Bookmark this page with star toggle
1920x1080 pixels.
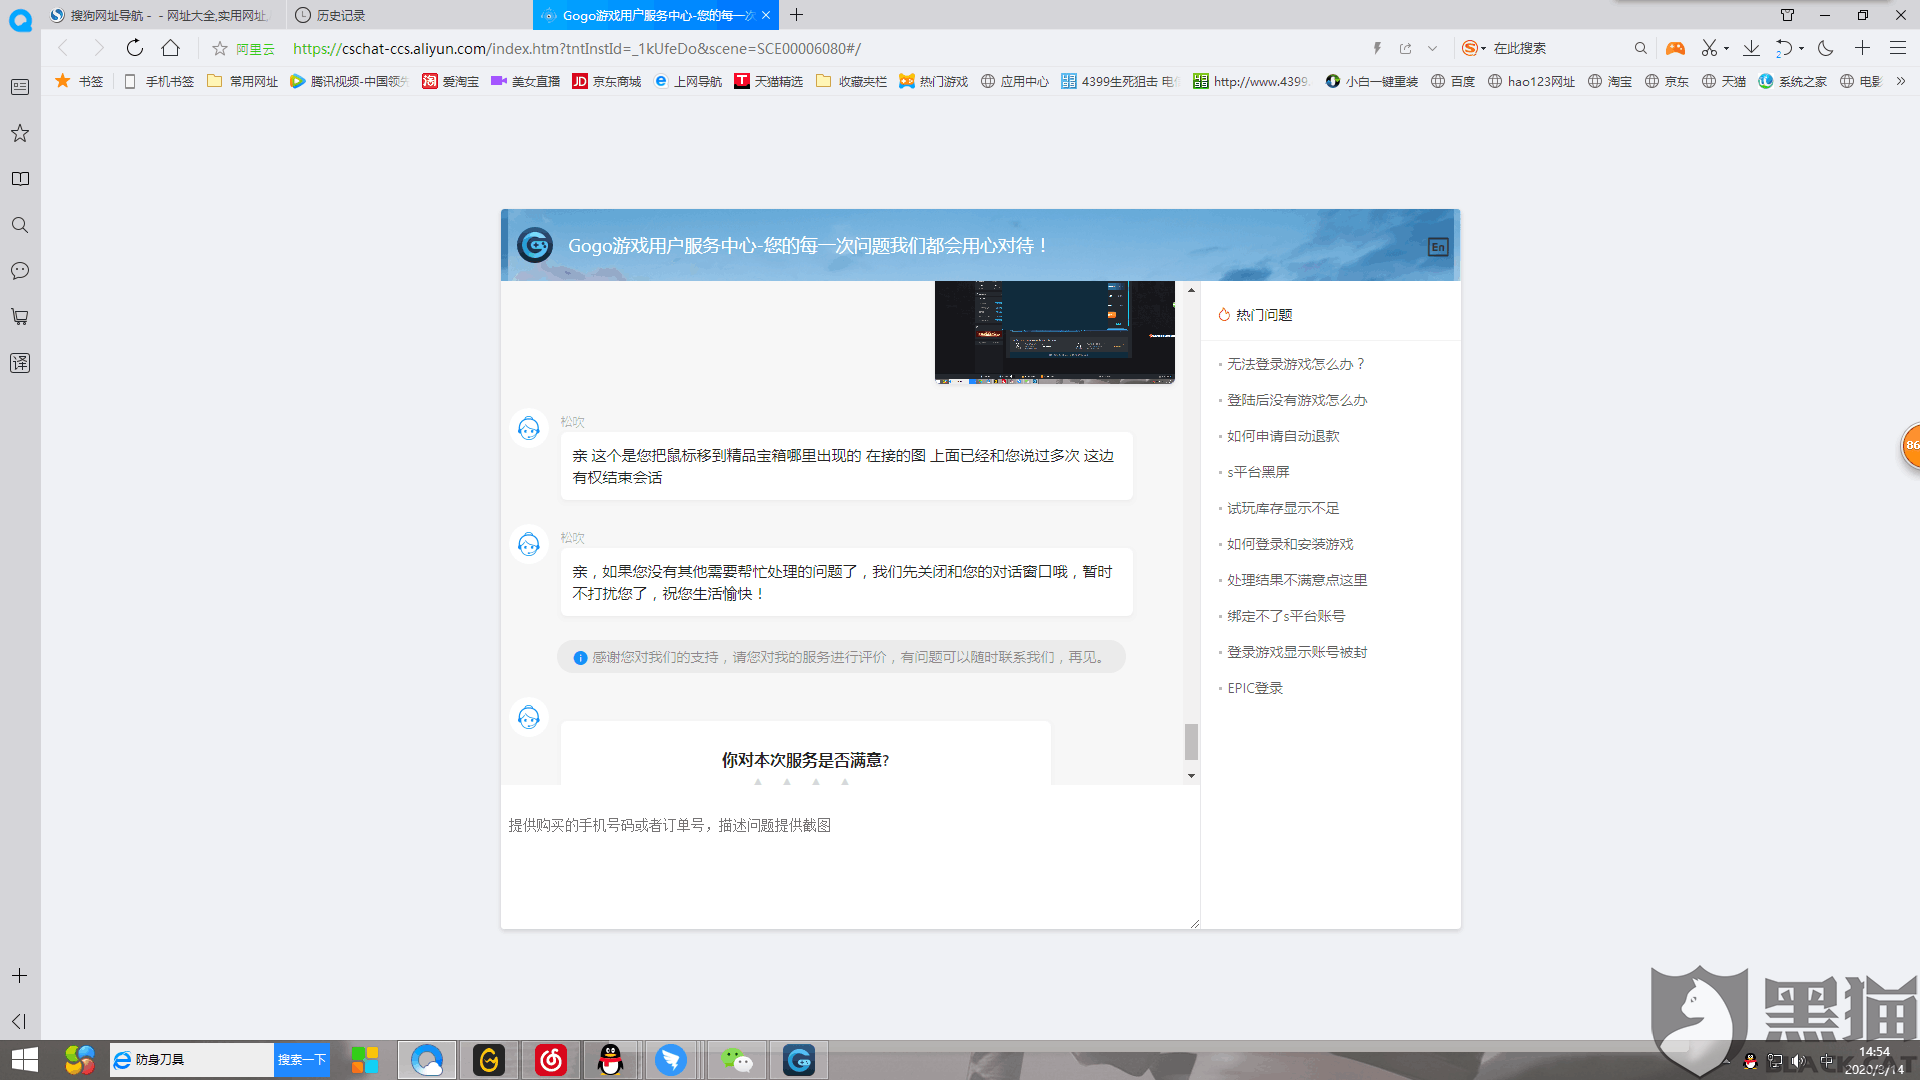click(220, 48)
